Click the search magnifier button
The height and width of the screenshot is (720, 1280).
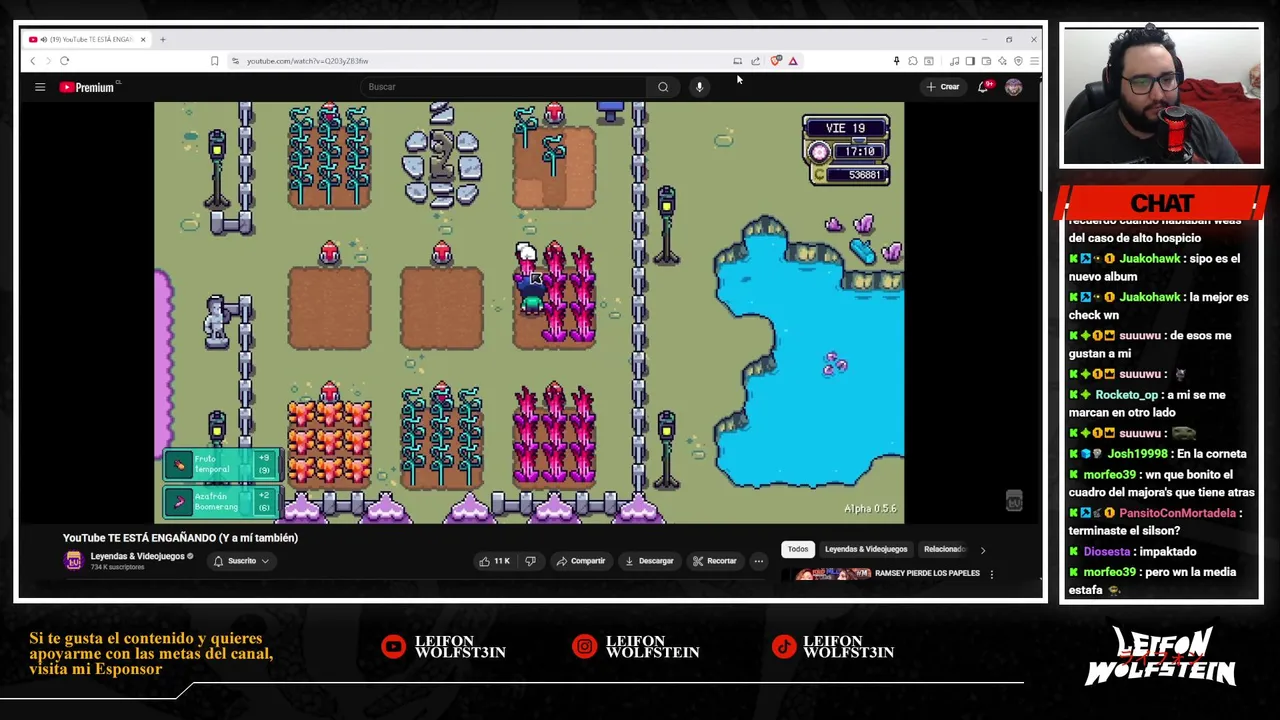(x=663, y=87)
